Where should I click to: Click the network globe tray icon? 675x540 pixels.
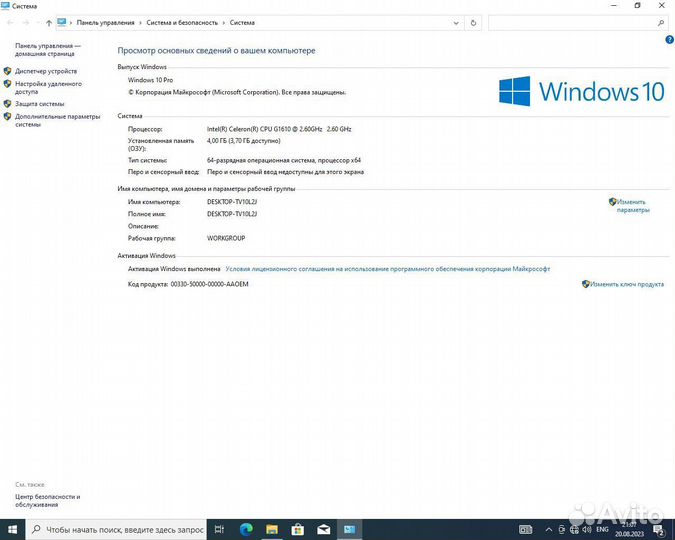pos(574,530)
